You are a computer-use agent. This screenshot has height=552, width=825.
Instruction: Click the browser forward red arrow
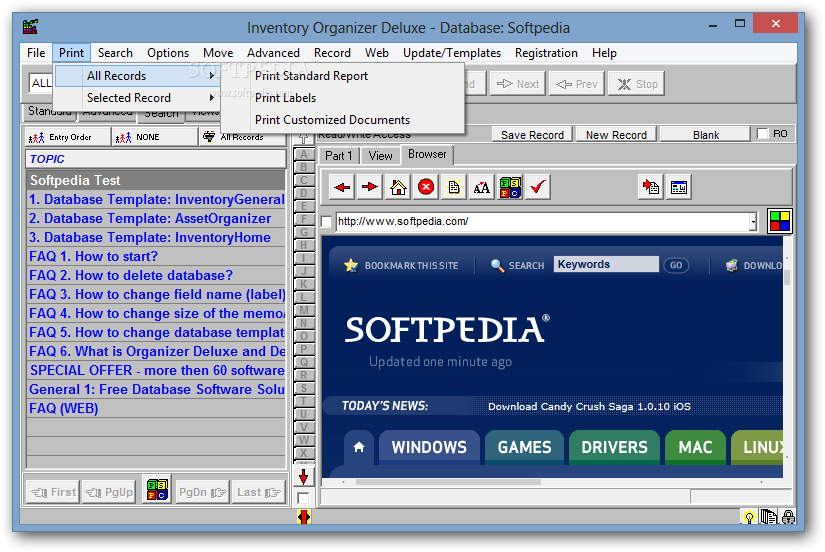pyautogui.click(x=370, y=187)
